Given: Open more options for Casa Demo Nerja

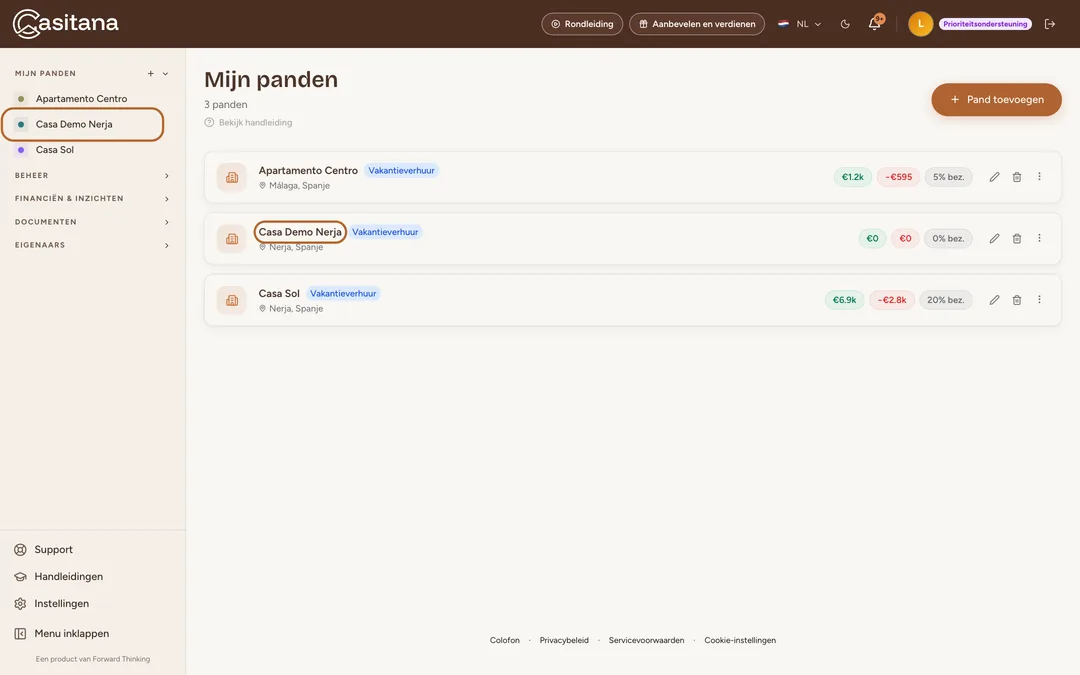Looking at the screenshot, I should tap(1039, 238).
